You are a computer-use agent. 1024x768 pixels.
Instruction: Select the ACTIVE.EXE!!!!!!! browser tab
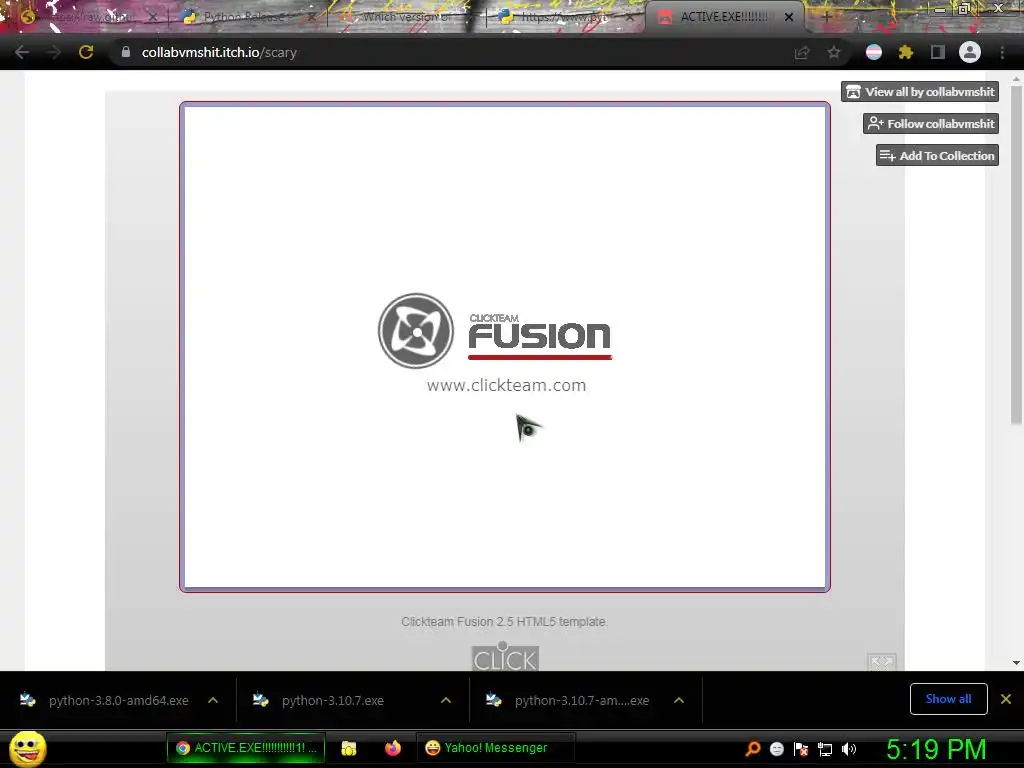724,17
